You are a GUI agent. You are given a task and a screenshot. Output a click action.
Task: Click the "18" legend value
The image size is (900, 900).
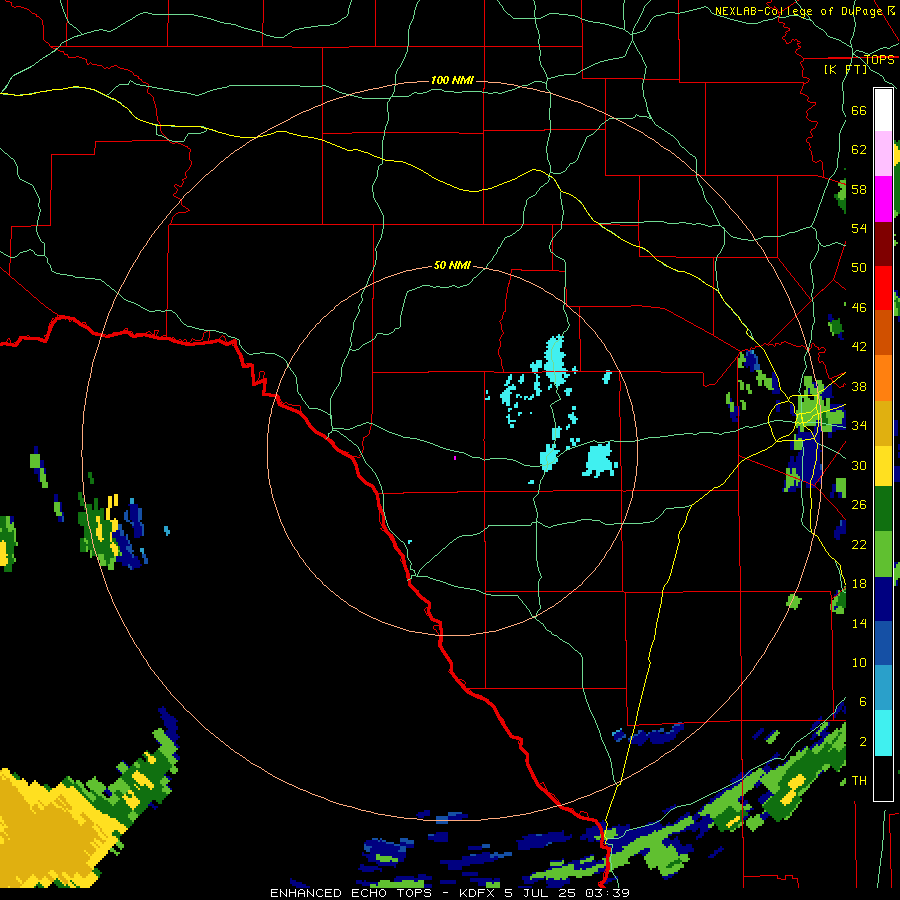click(x=859, y=584)
